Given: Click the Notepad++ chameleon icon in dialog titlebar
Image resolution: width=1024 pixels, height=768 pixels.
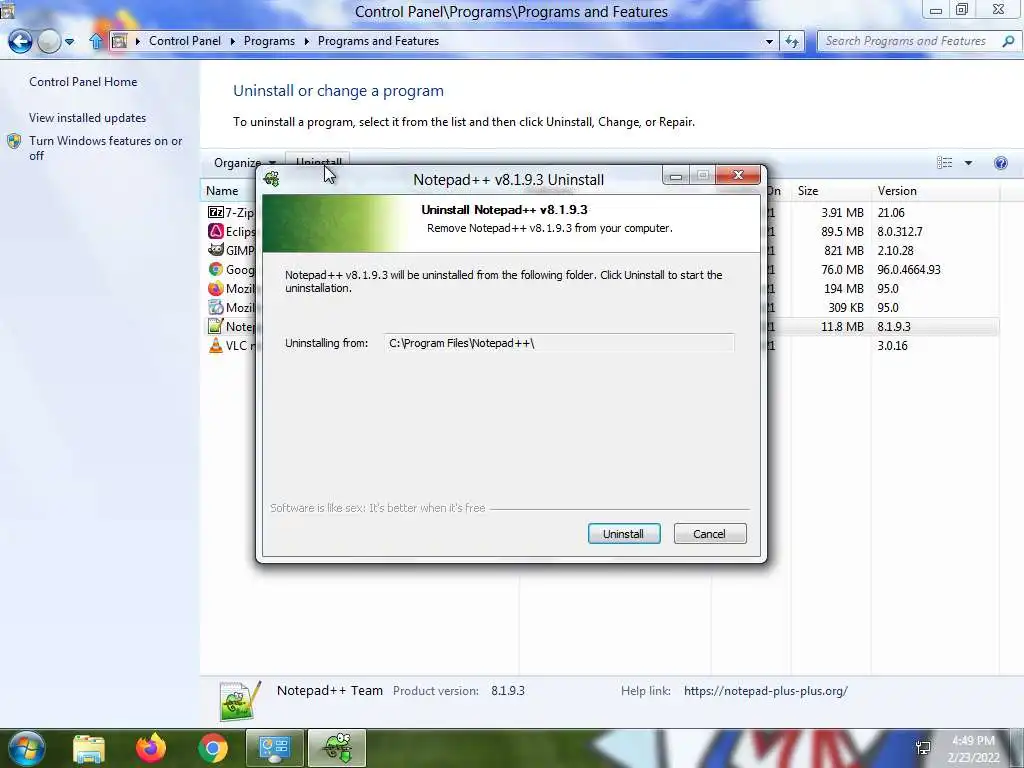Looking at the screenshot, I should coord(272,178).
